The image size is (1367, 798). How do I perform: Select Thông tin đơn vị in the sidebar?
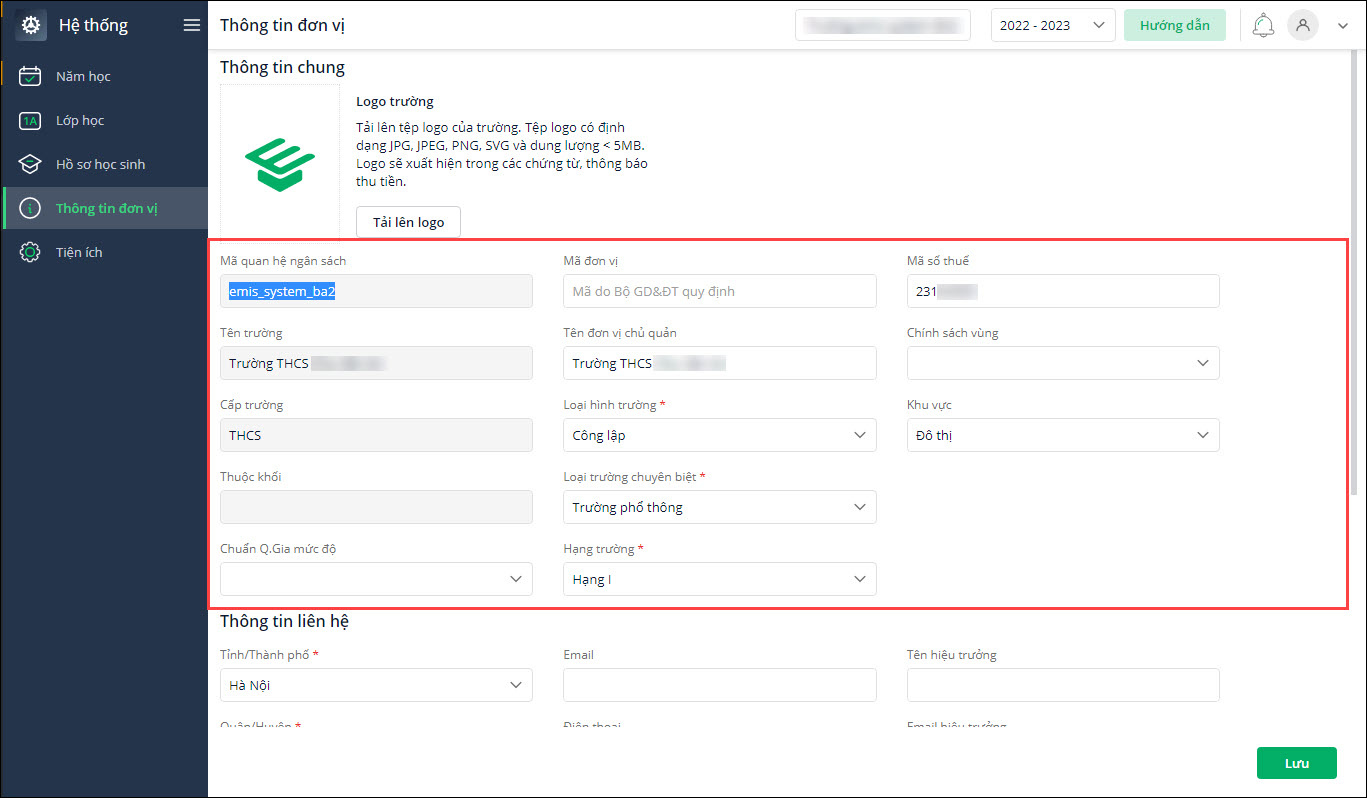pos(104,208)
